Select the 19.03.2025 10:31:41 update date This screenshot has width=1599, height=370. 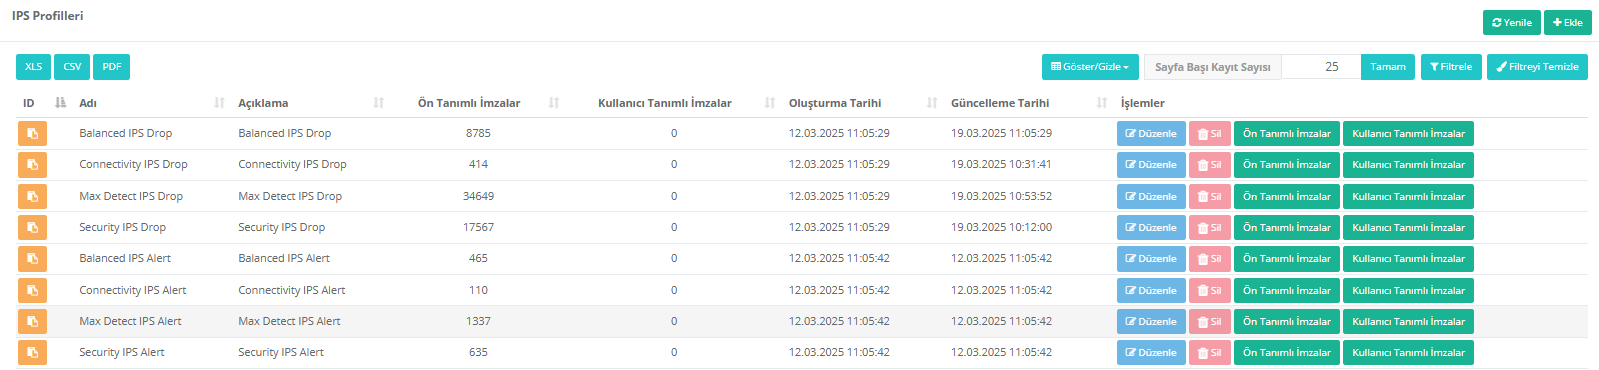(x=1001, y=164)
